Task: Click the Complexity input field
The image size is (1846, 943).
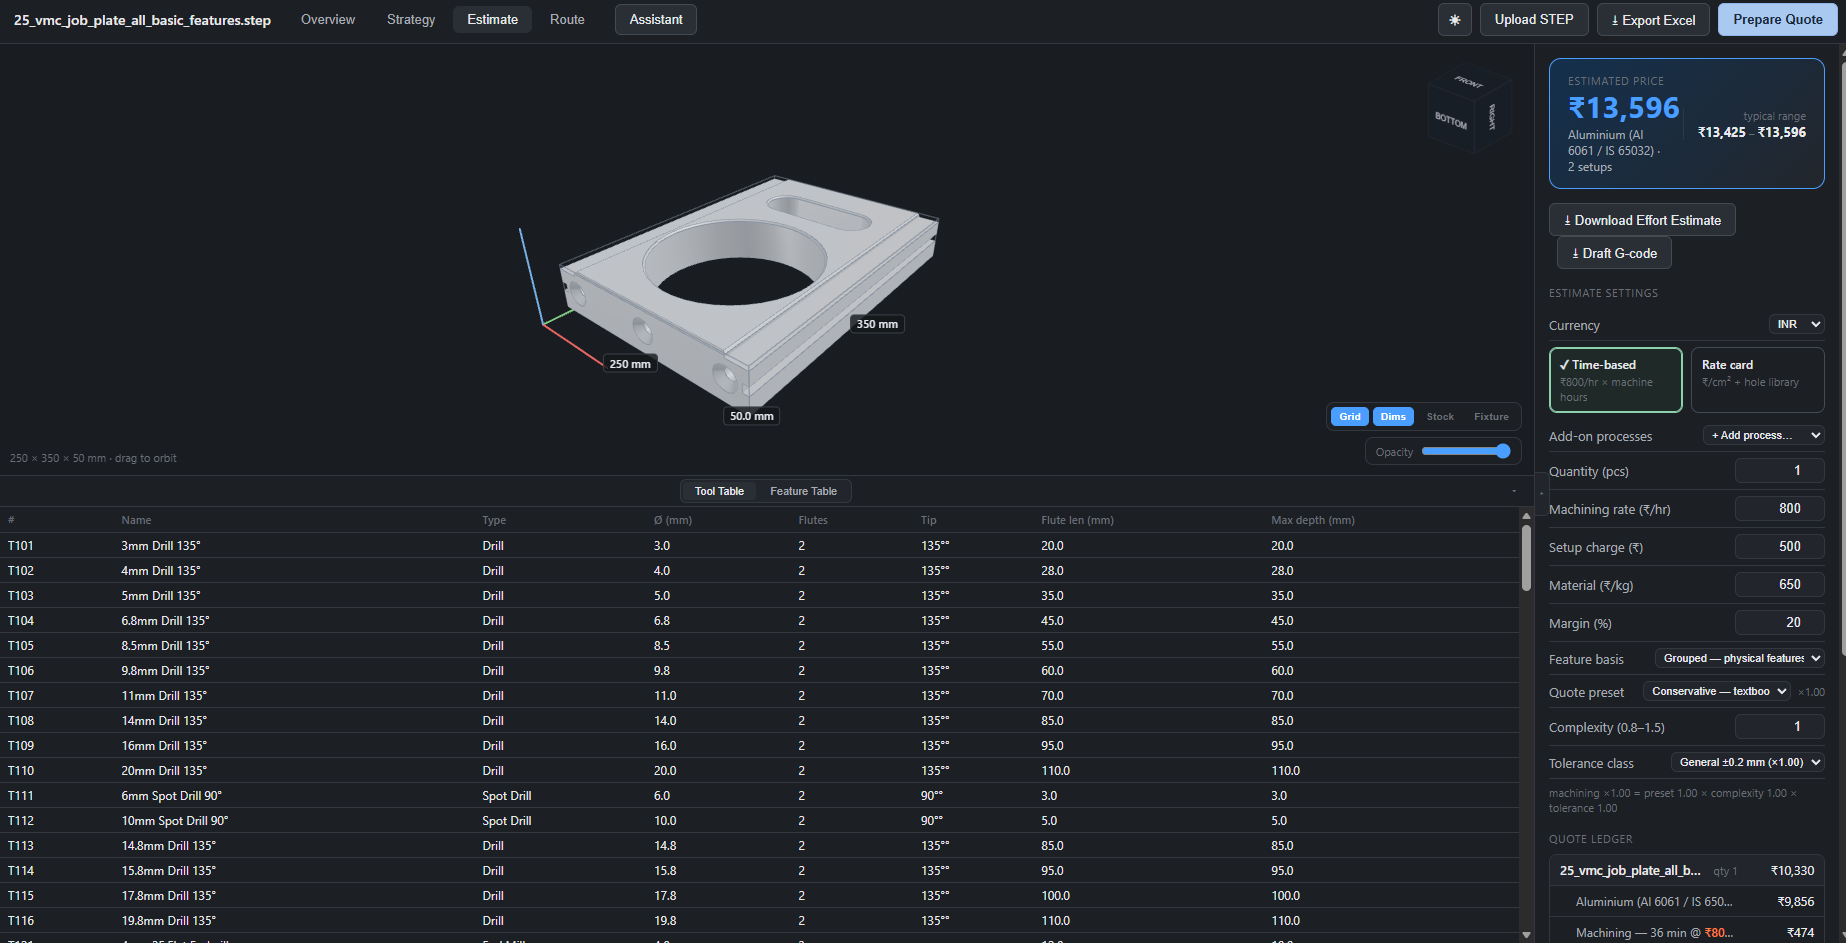Action: [x=1779, y=727]
